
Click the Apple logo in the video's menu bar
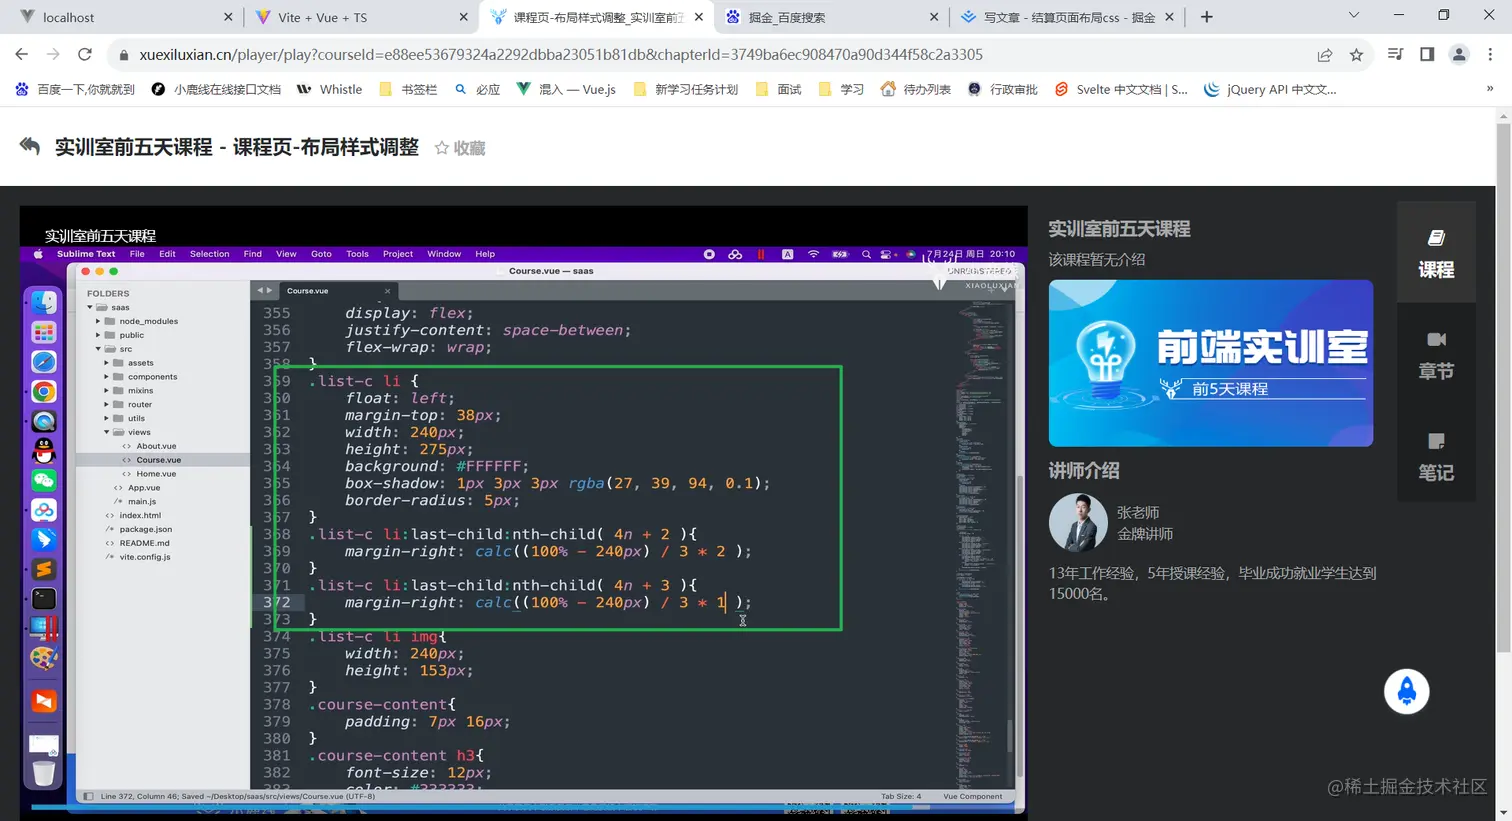(x=38, y=254)
